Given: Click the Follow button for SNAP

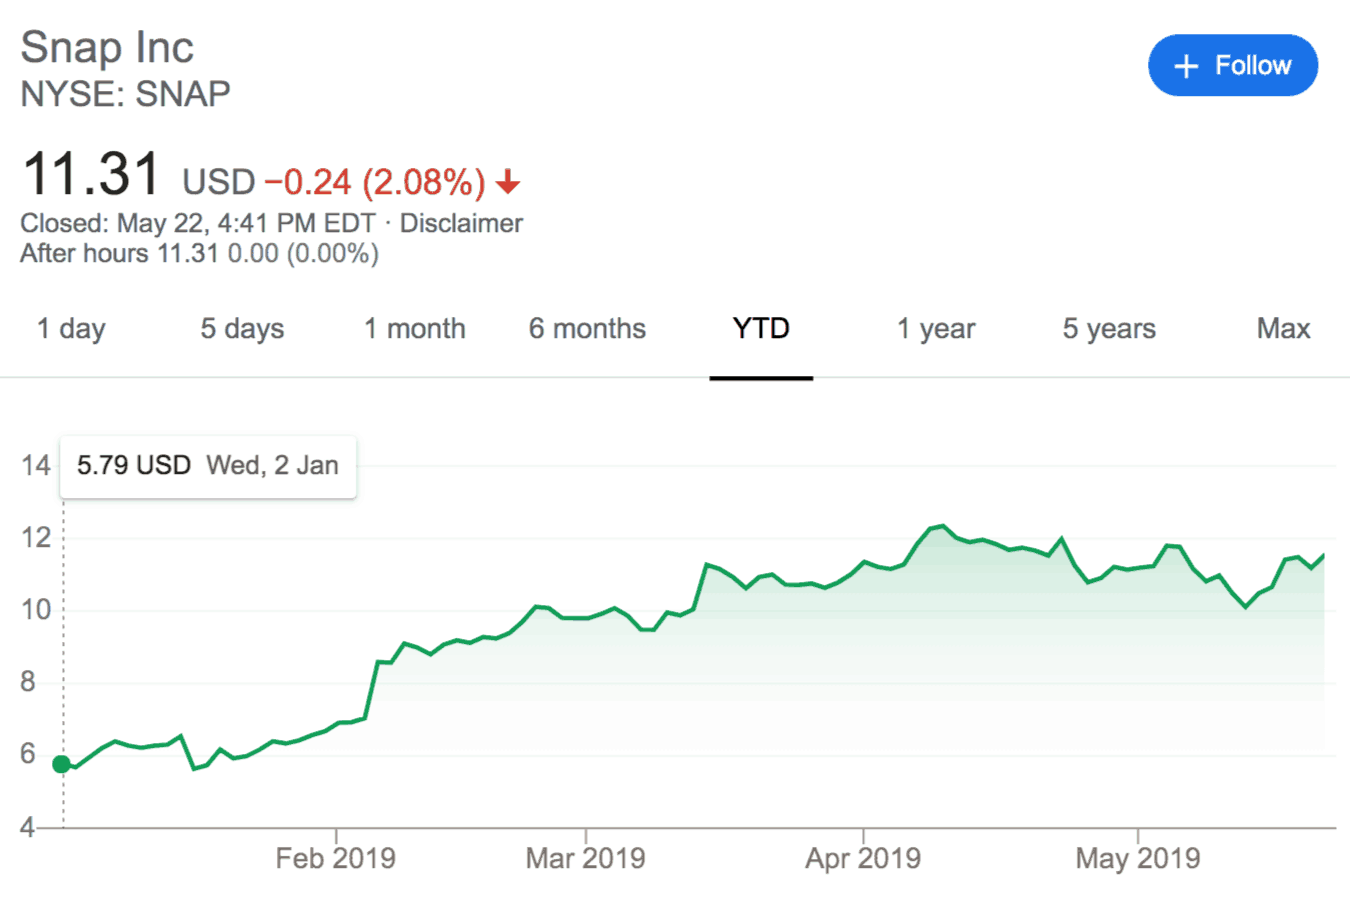Looking at the screenshot, I should (1233, 65).
